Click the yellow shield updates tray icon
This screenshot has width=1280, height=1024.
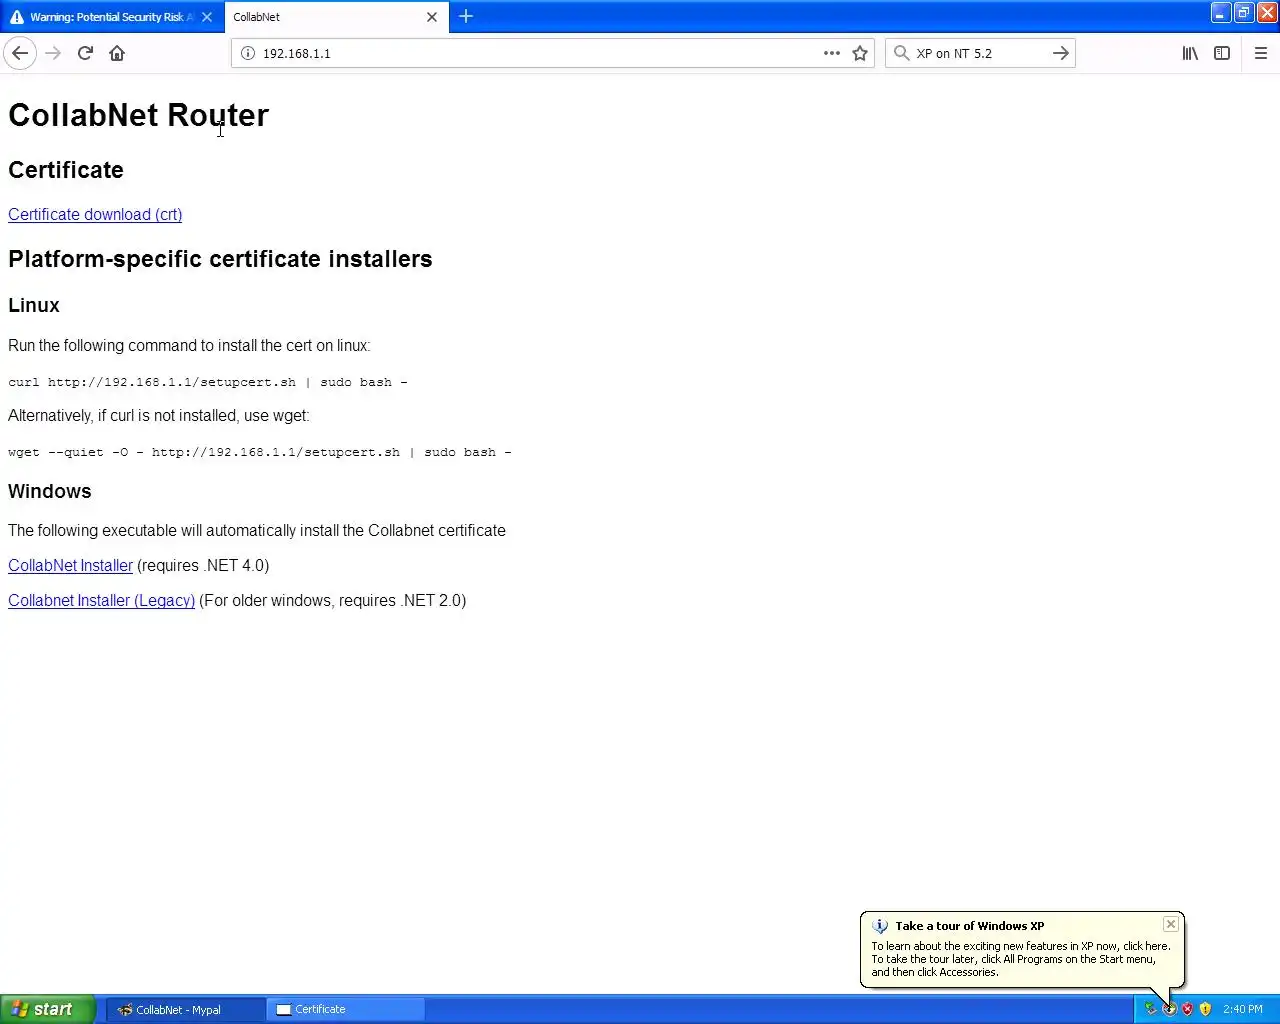click(x=1205, y=1009)
